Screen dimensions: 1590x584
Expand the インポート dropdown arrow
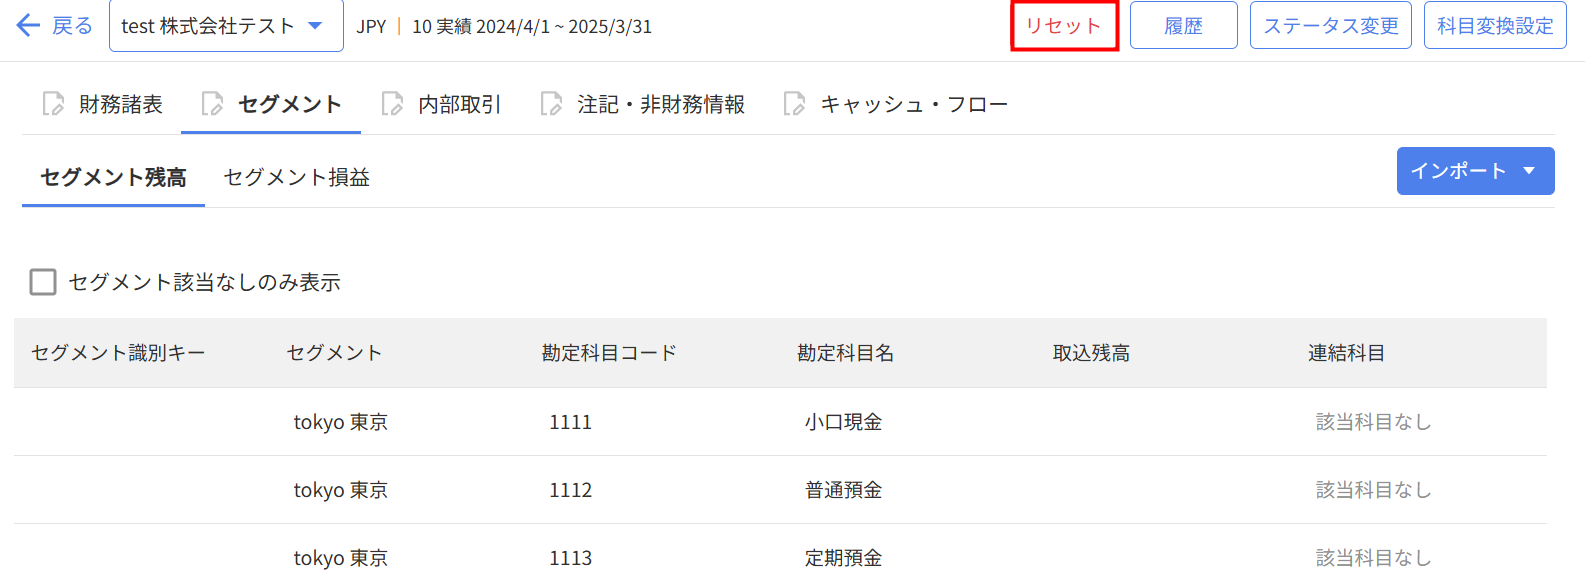coord(1528,171)
